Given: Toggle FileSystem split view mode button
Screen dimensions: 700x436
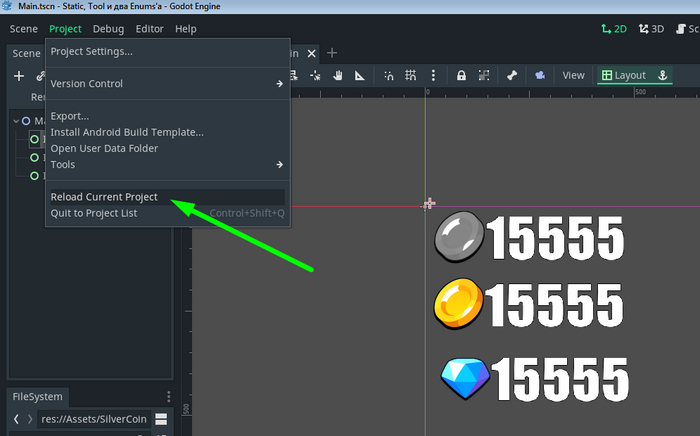Looking at the screenshot, I should [162, 419].
